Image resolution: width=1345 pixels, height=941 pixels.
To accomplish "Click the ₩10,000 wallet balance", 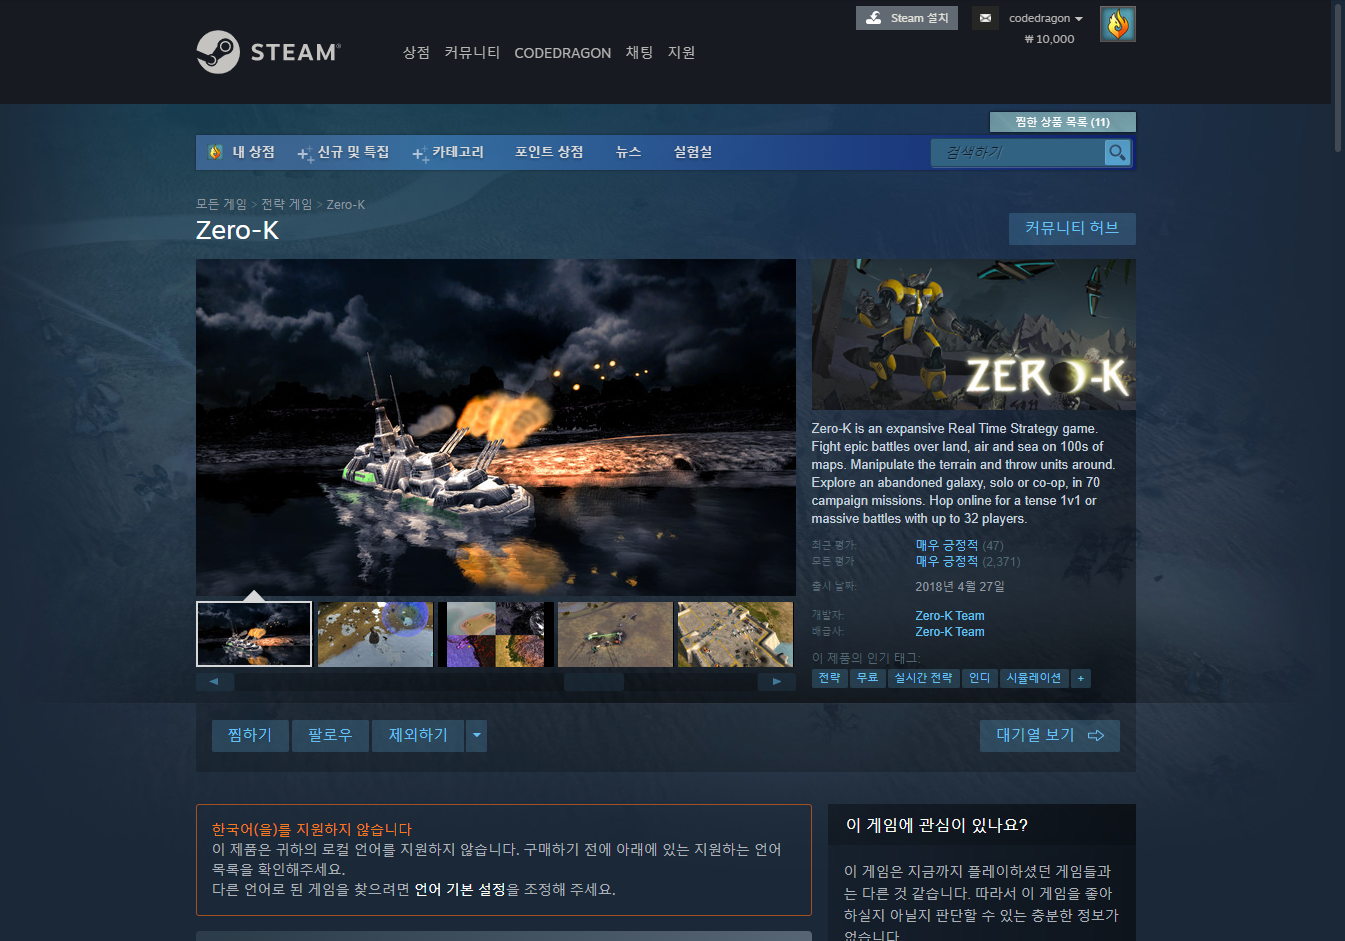I will pos(1049,39).
